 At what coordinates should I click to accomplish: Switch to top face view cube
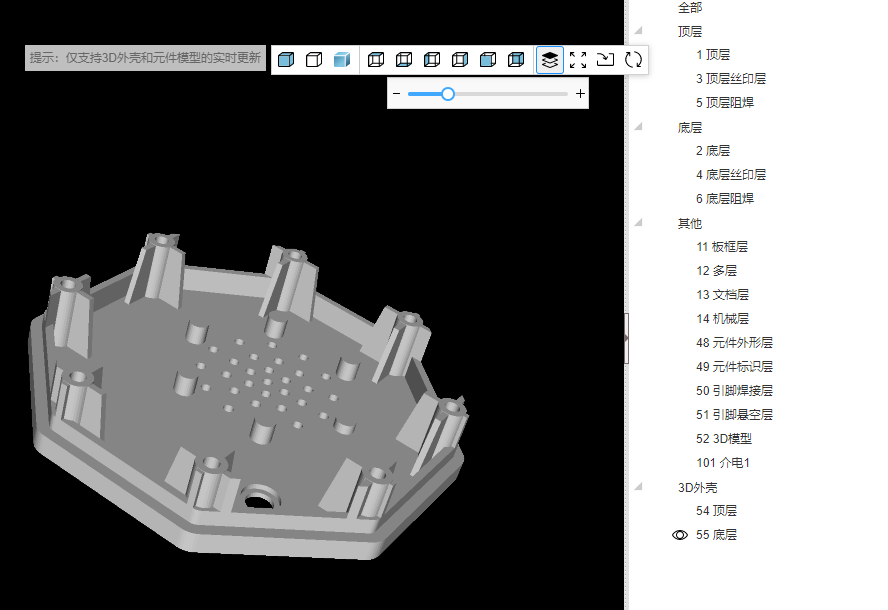(x=375, y=59)
